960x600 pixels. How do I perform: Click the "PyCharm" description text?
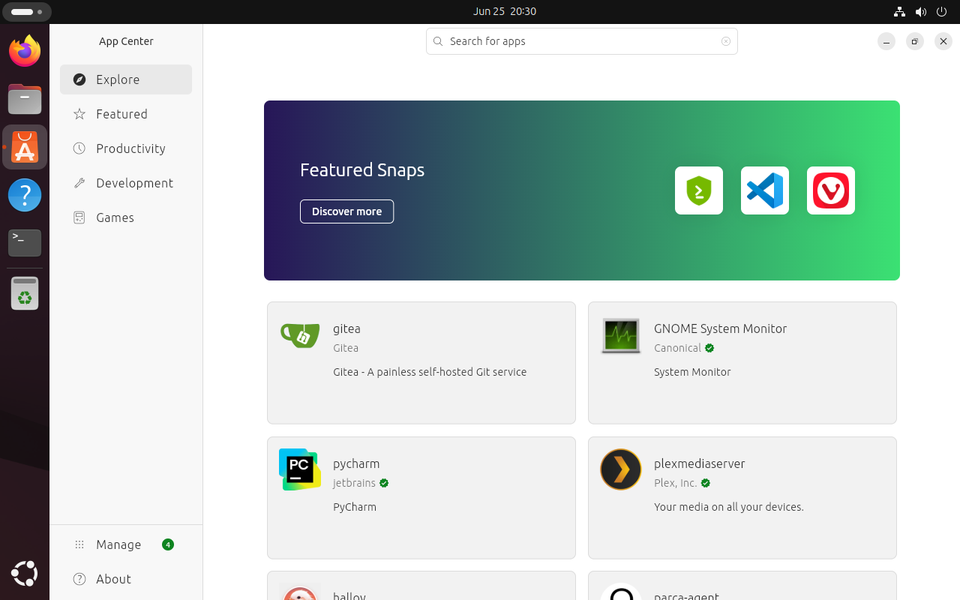(x=354, y=507)
